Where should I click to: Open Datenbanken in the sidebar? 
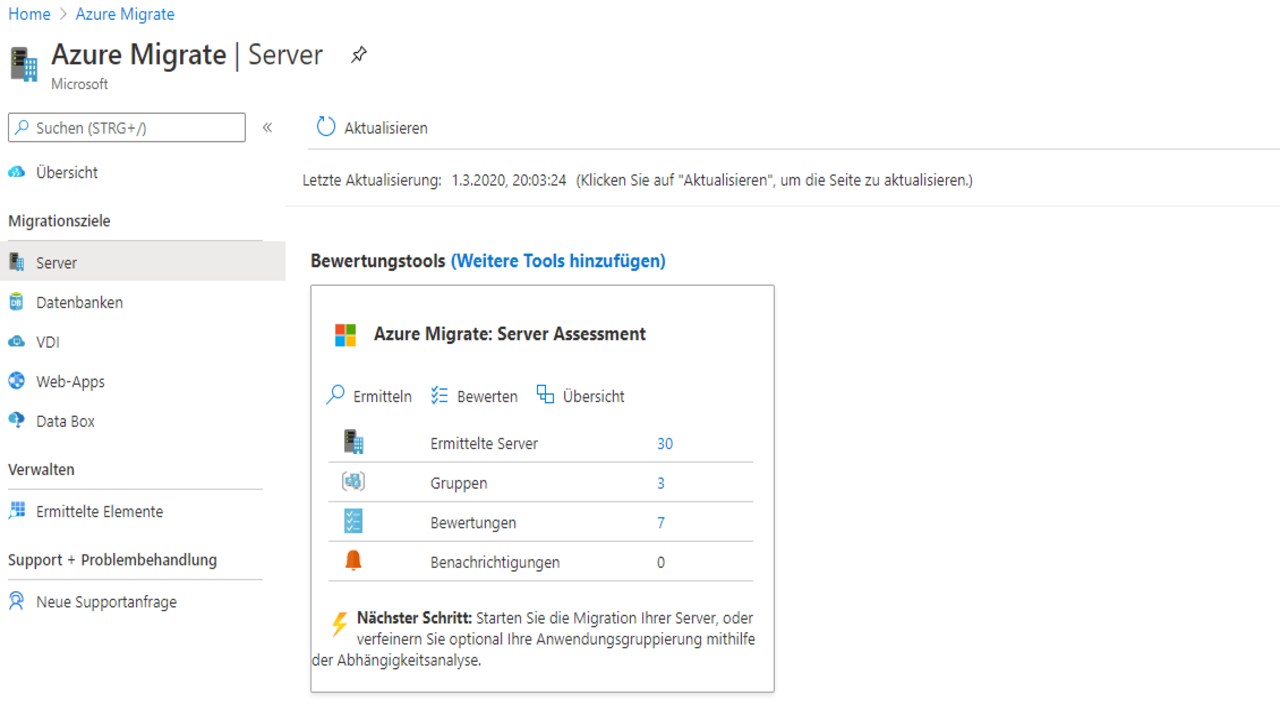tap(79, 302)
